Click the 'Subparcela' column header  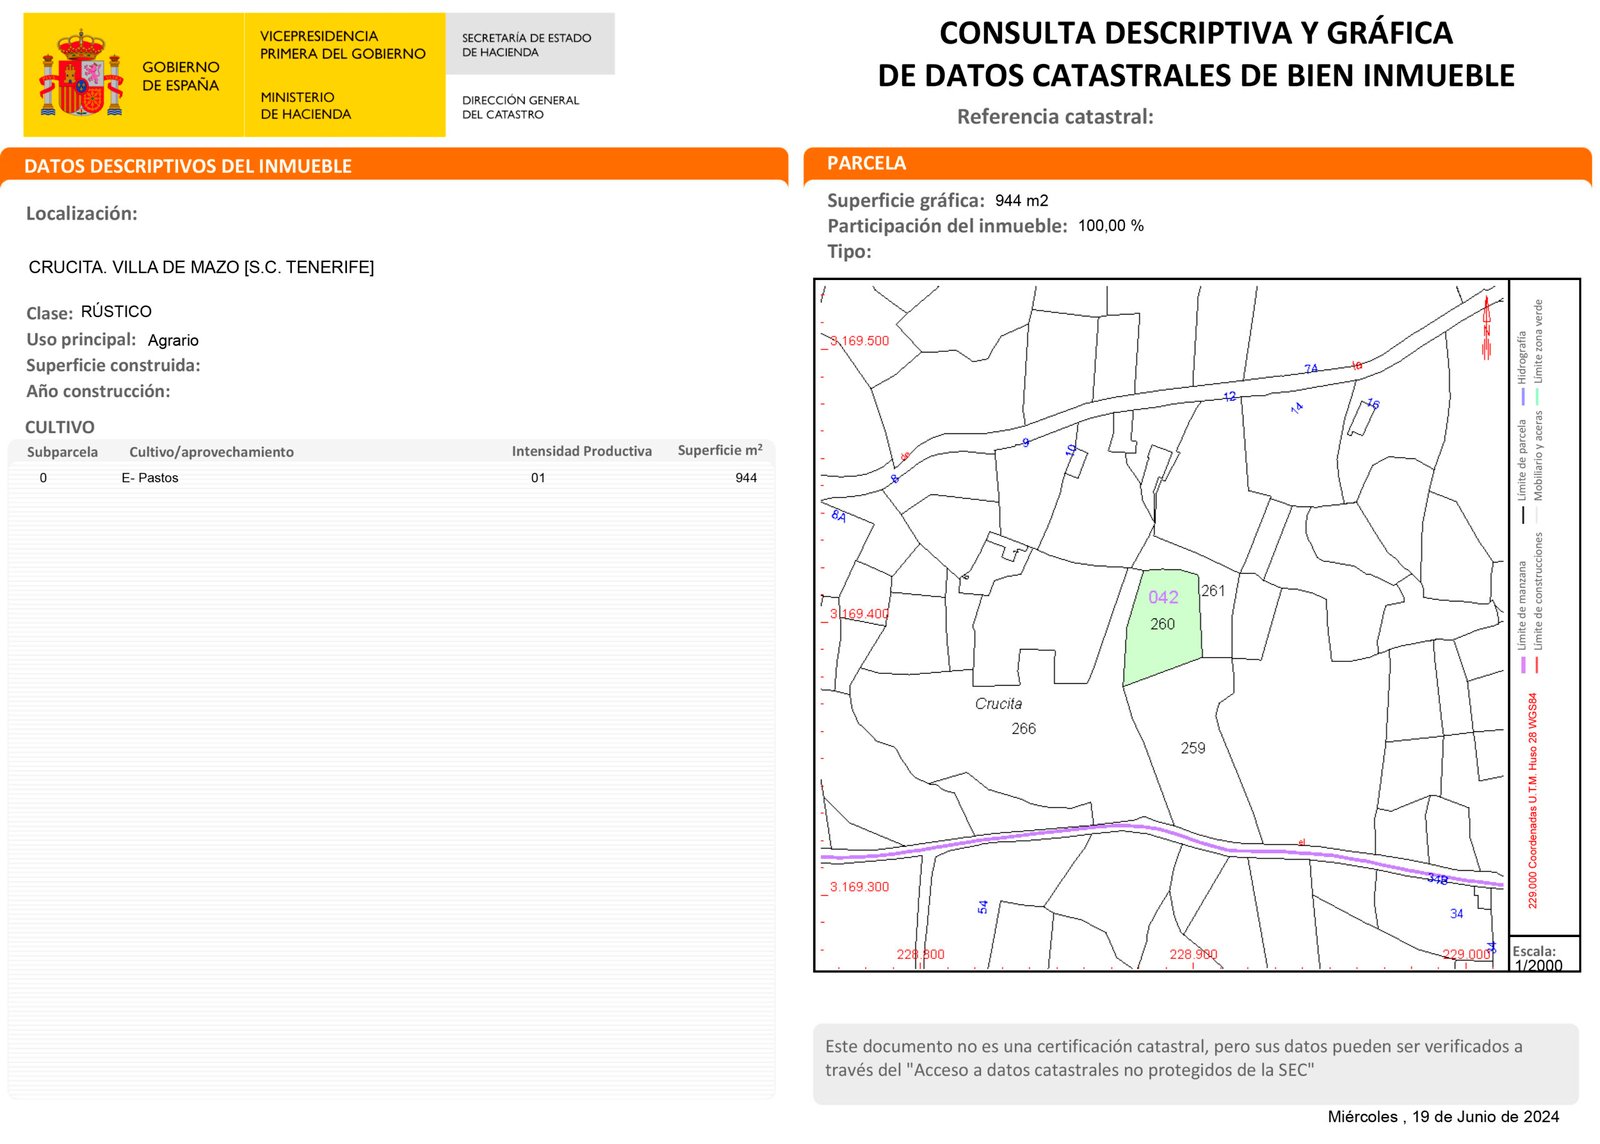pyautogui.click(x=62, y=452)
